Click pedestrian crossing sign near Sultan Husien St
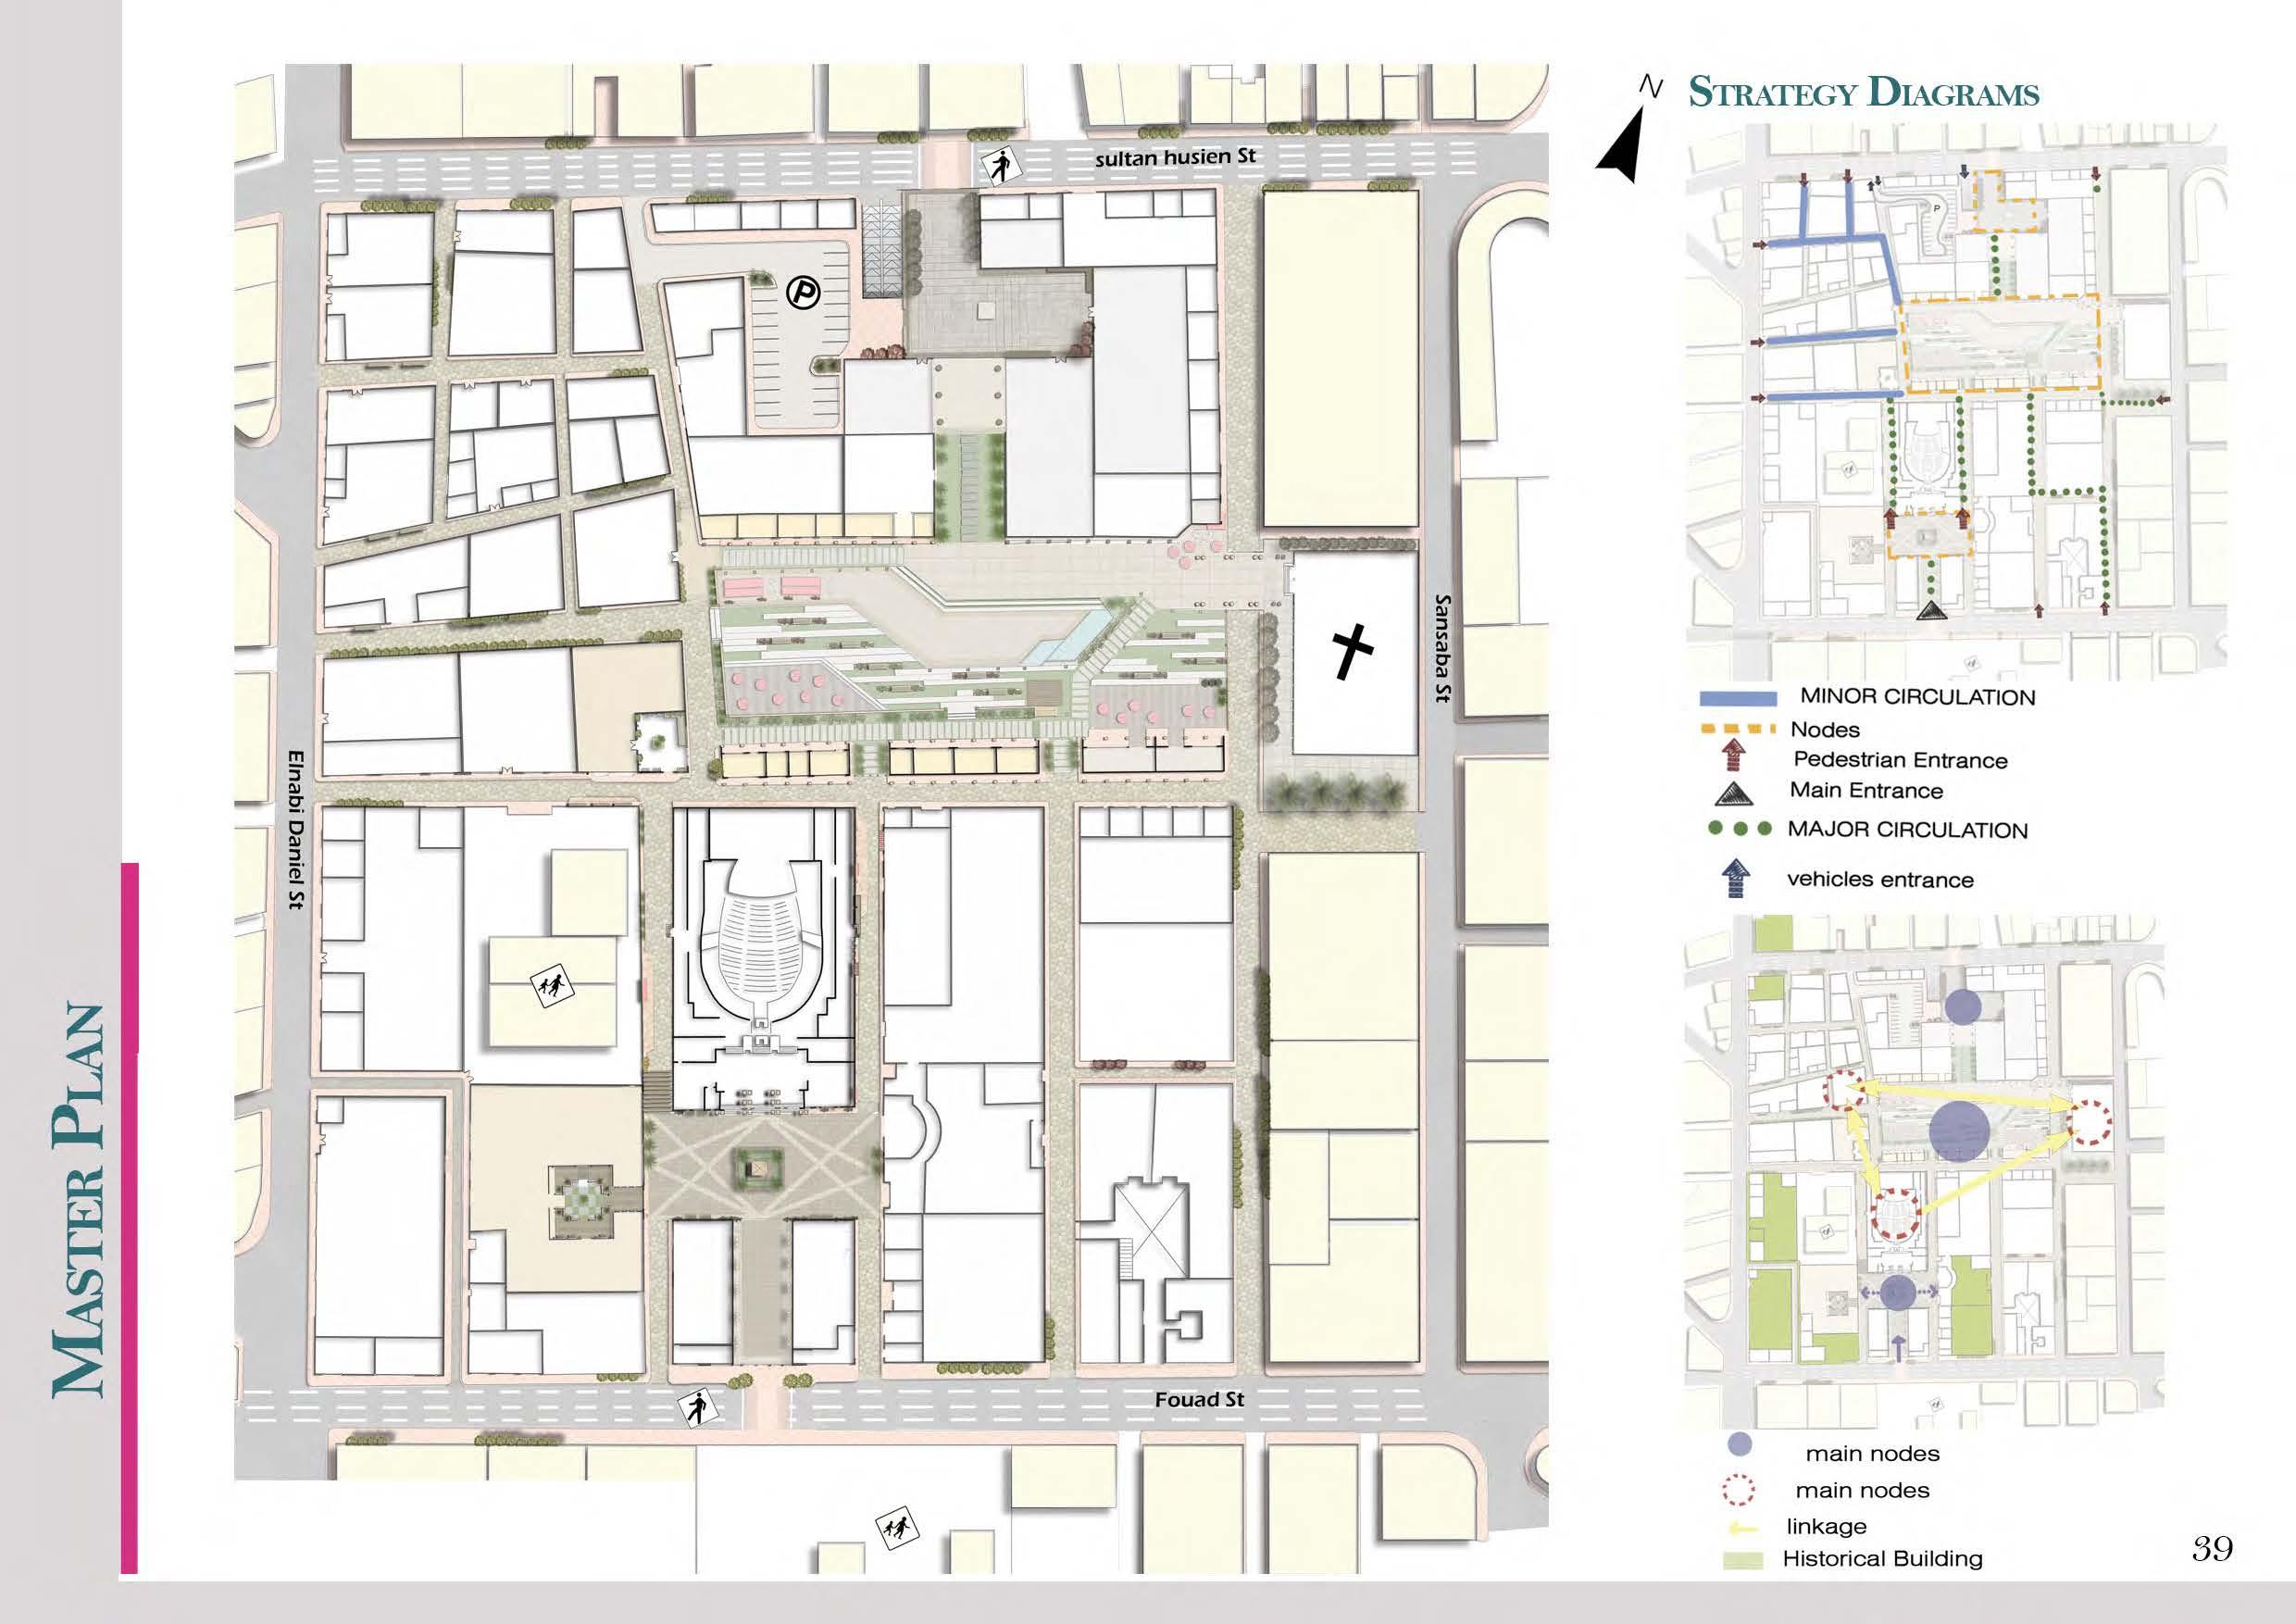This screenshot has width=2296, height=1624. coord(1000,167)
